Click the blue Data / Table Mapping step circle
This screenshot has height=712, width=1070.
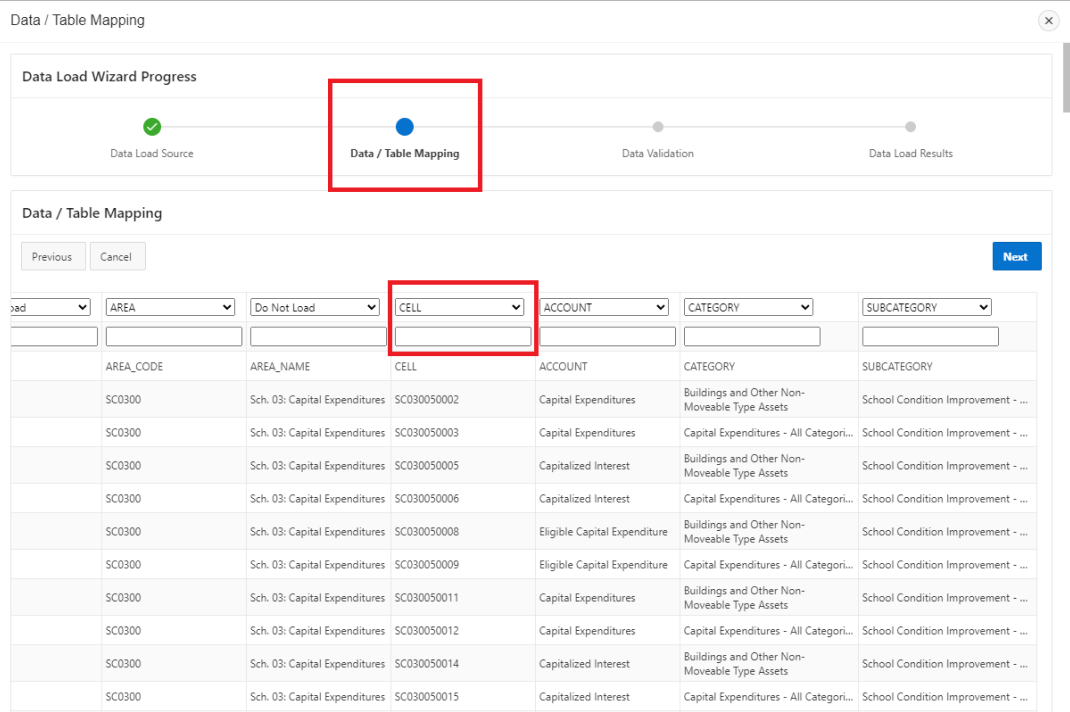404,127
